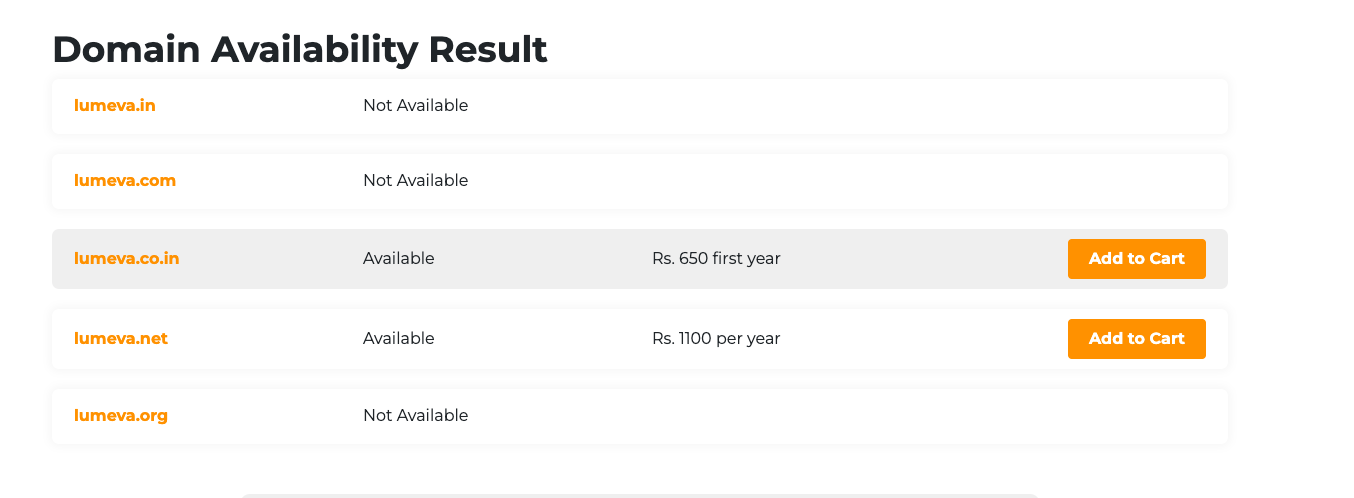Screen dimensions: 1354x498
Task: Select the lumeva.co.in domain link
Action: 127,258
